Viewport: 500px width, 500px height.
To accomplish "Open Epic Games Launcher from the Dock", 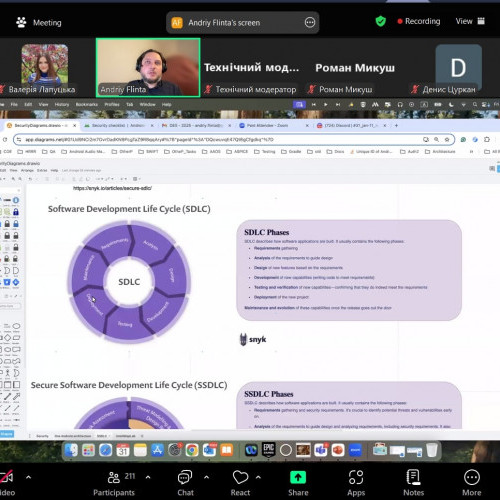I will (268, 450).
